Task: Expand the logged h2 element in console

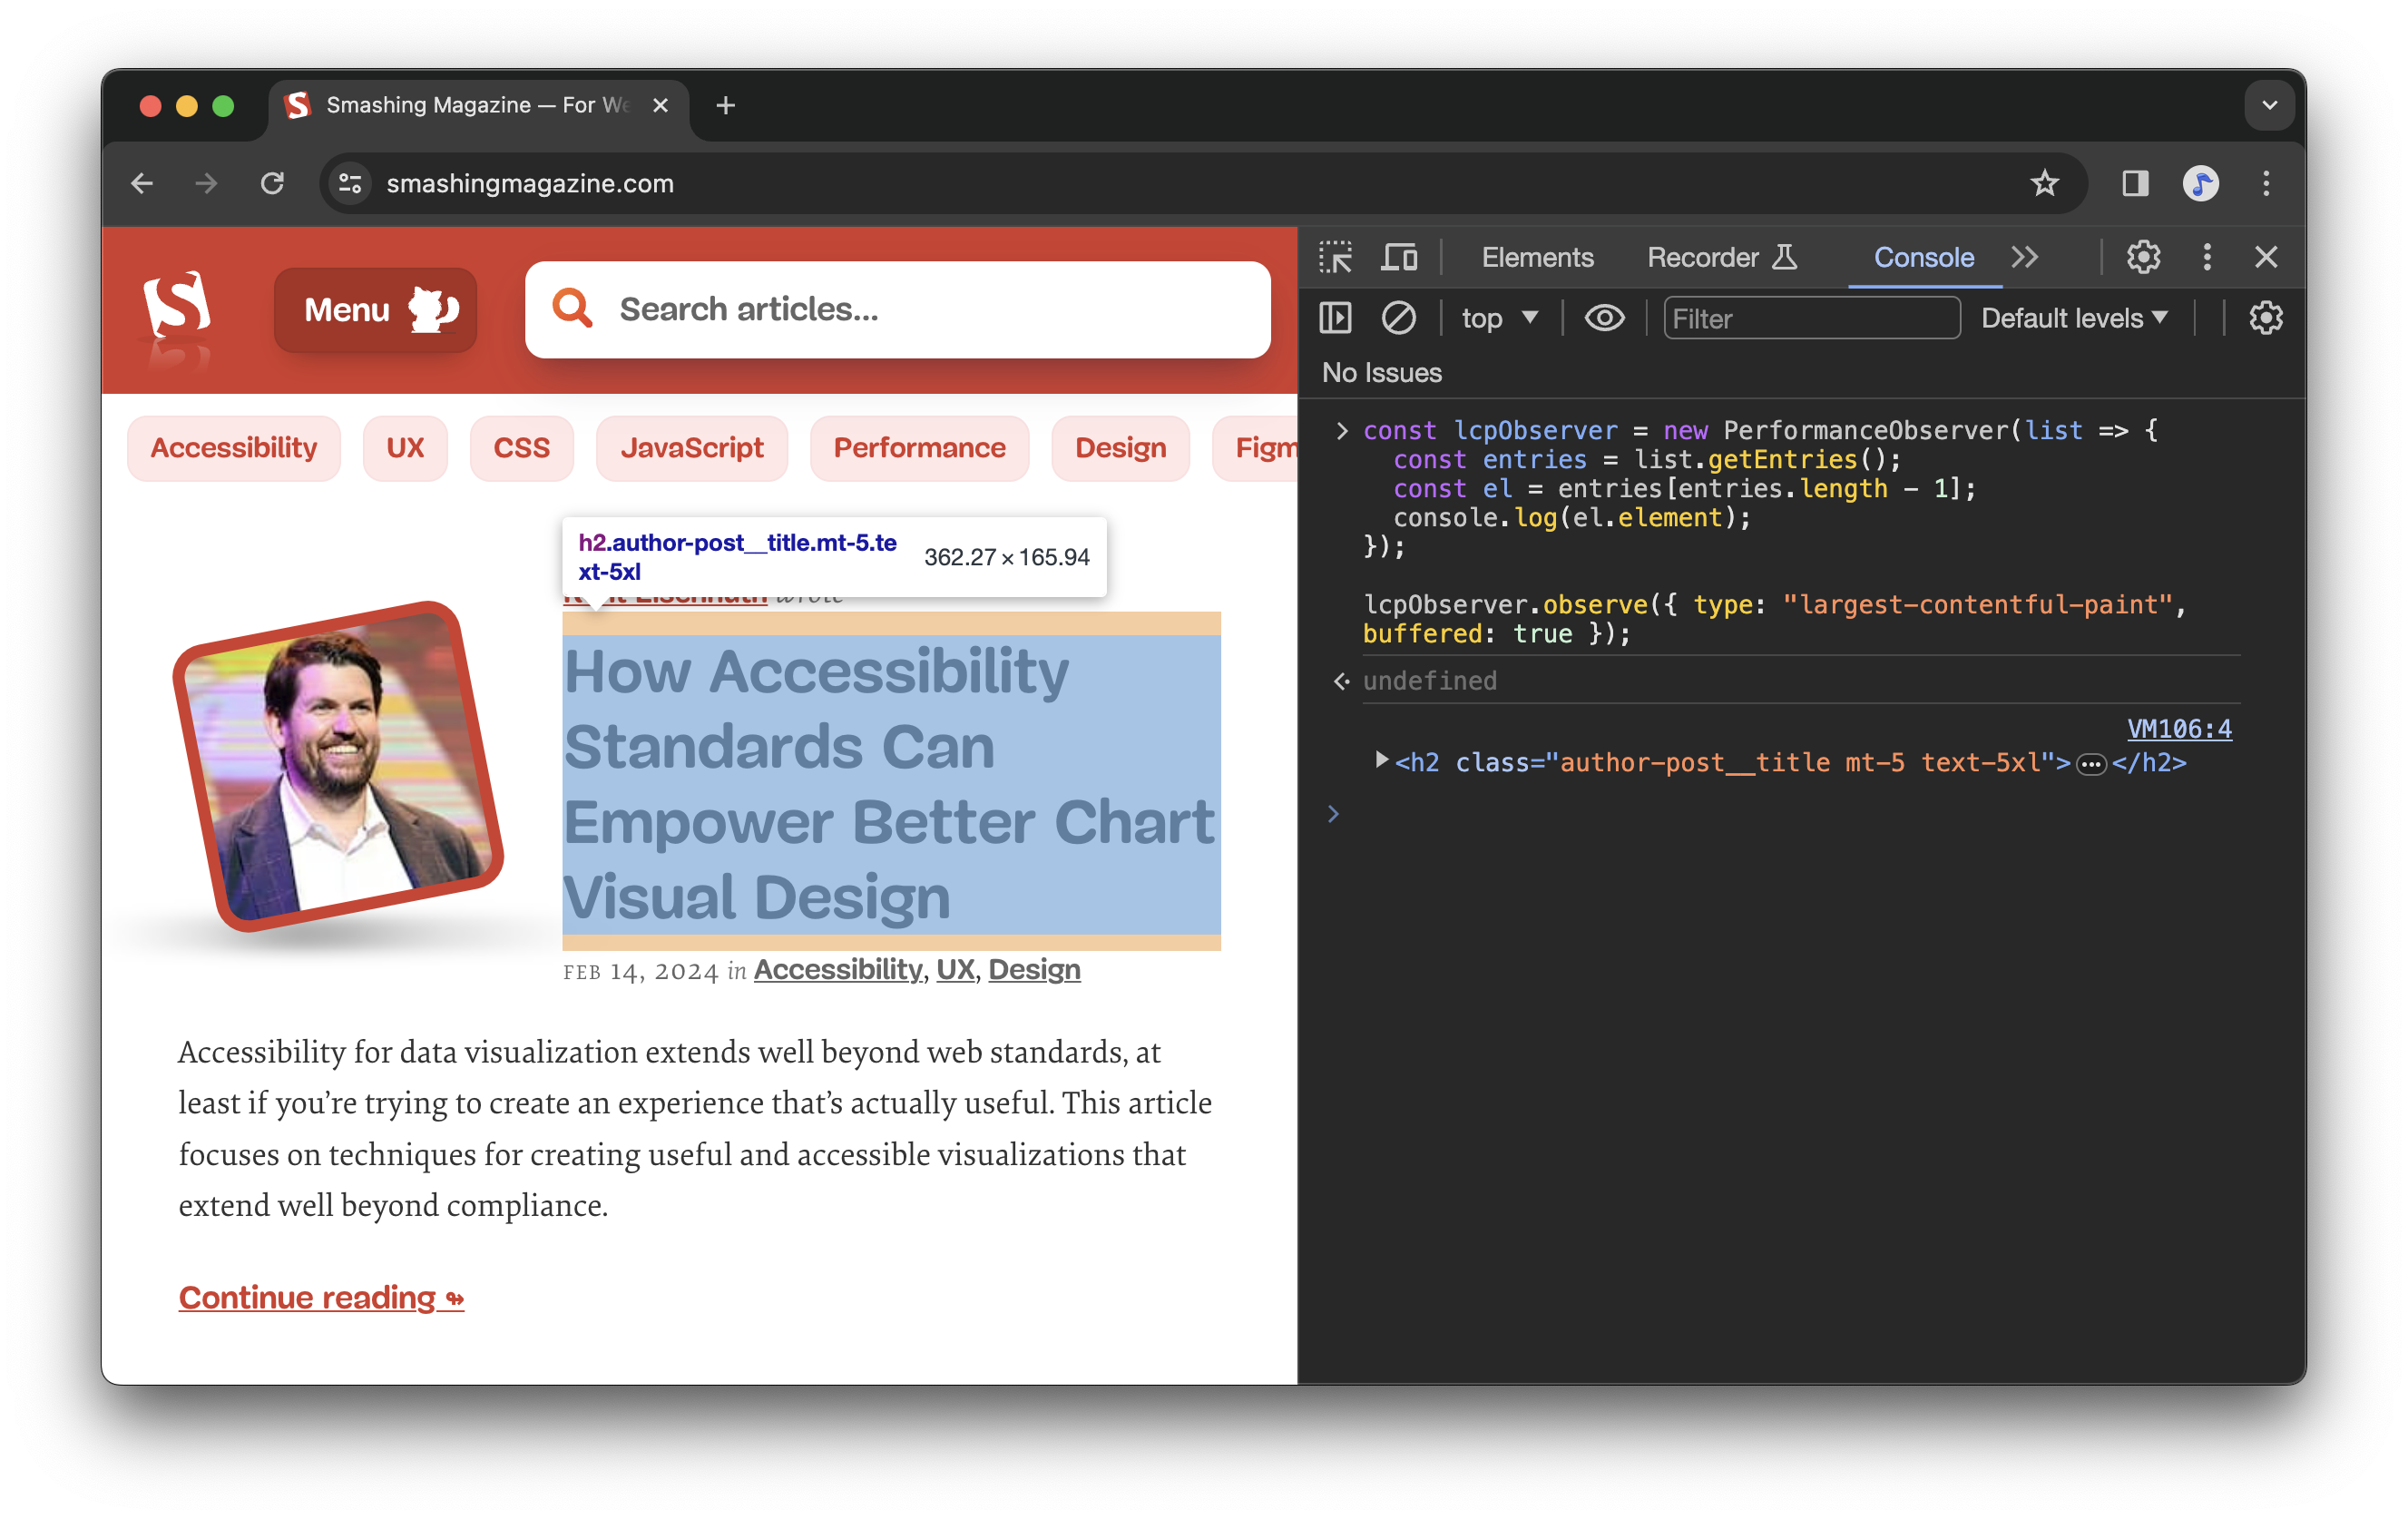Action: (1382, 761)
